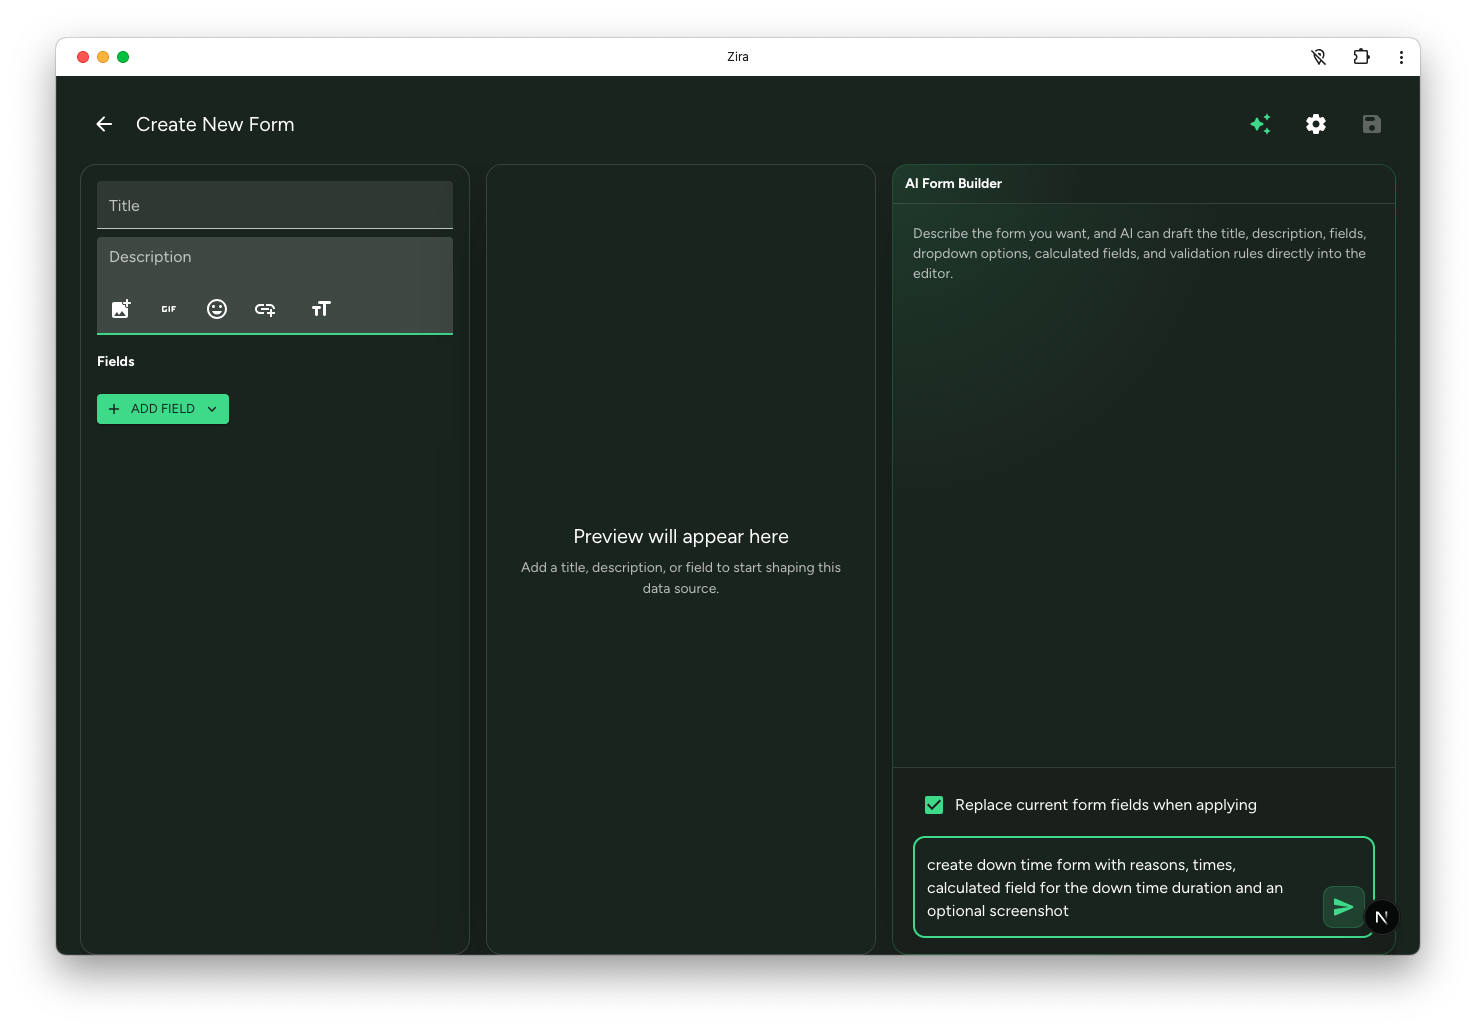The height and width of the screenshot is (1029, 1476).
Task: Open the emoji picker
Action: (x=217, y=309)
